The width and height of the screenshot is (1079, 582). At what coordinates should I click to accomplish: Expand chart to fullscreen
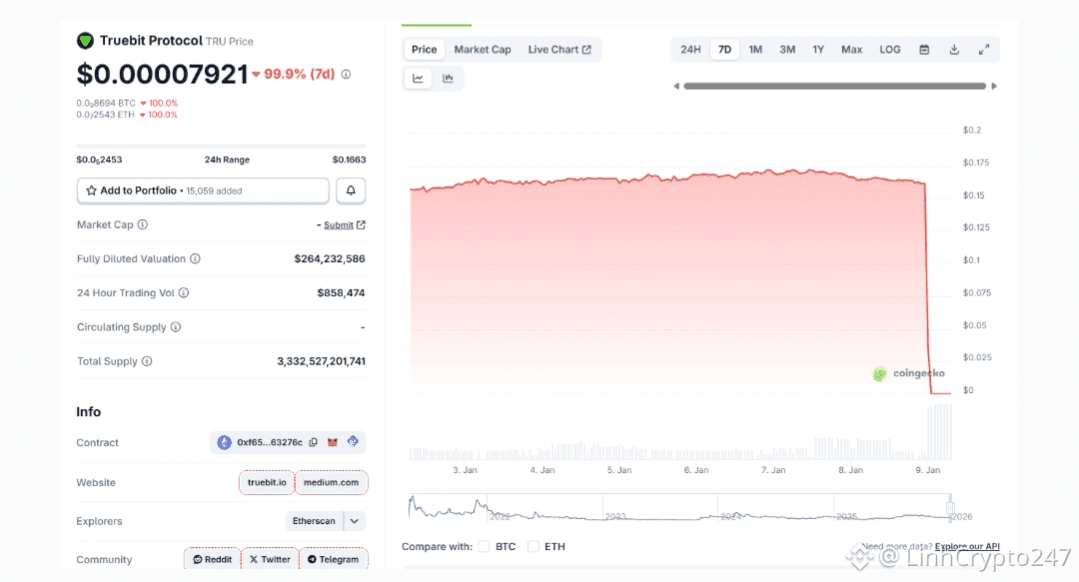[983, 49]
